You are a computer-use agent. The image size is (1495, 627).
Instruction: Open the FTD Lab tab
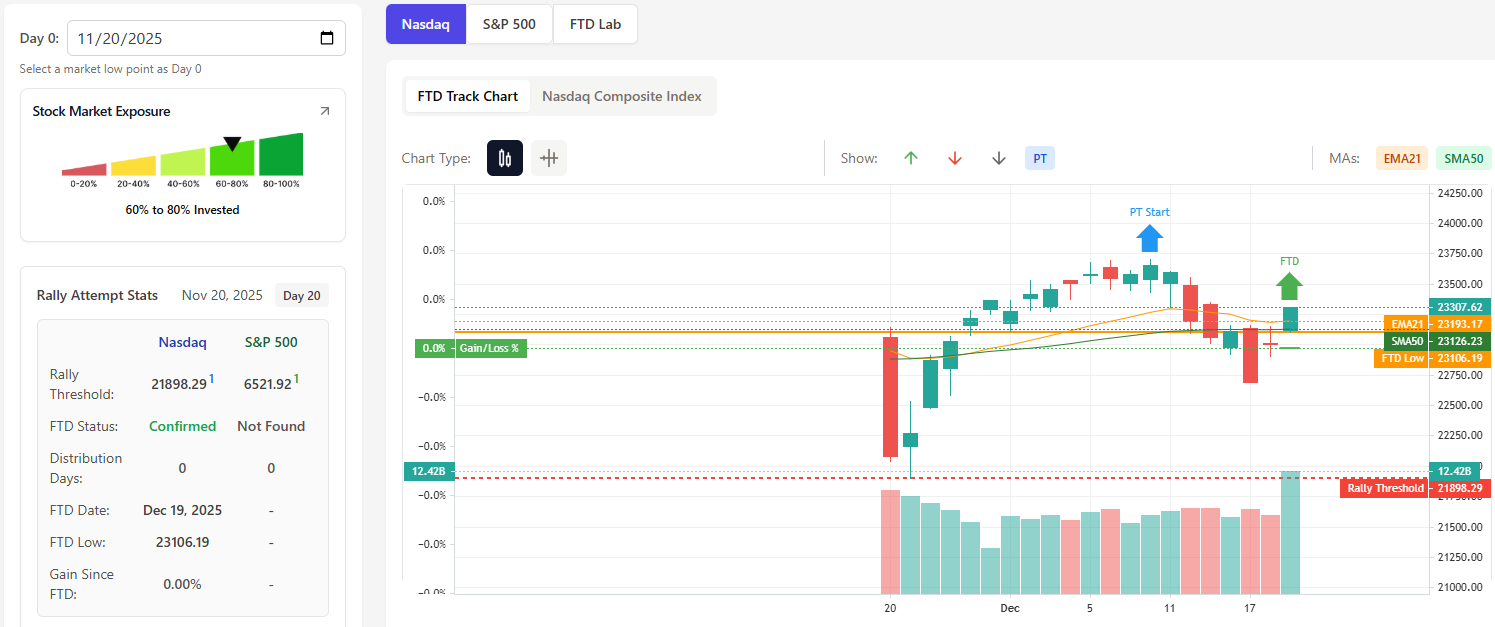[595, 24]
